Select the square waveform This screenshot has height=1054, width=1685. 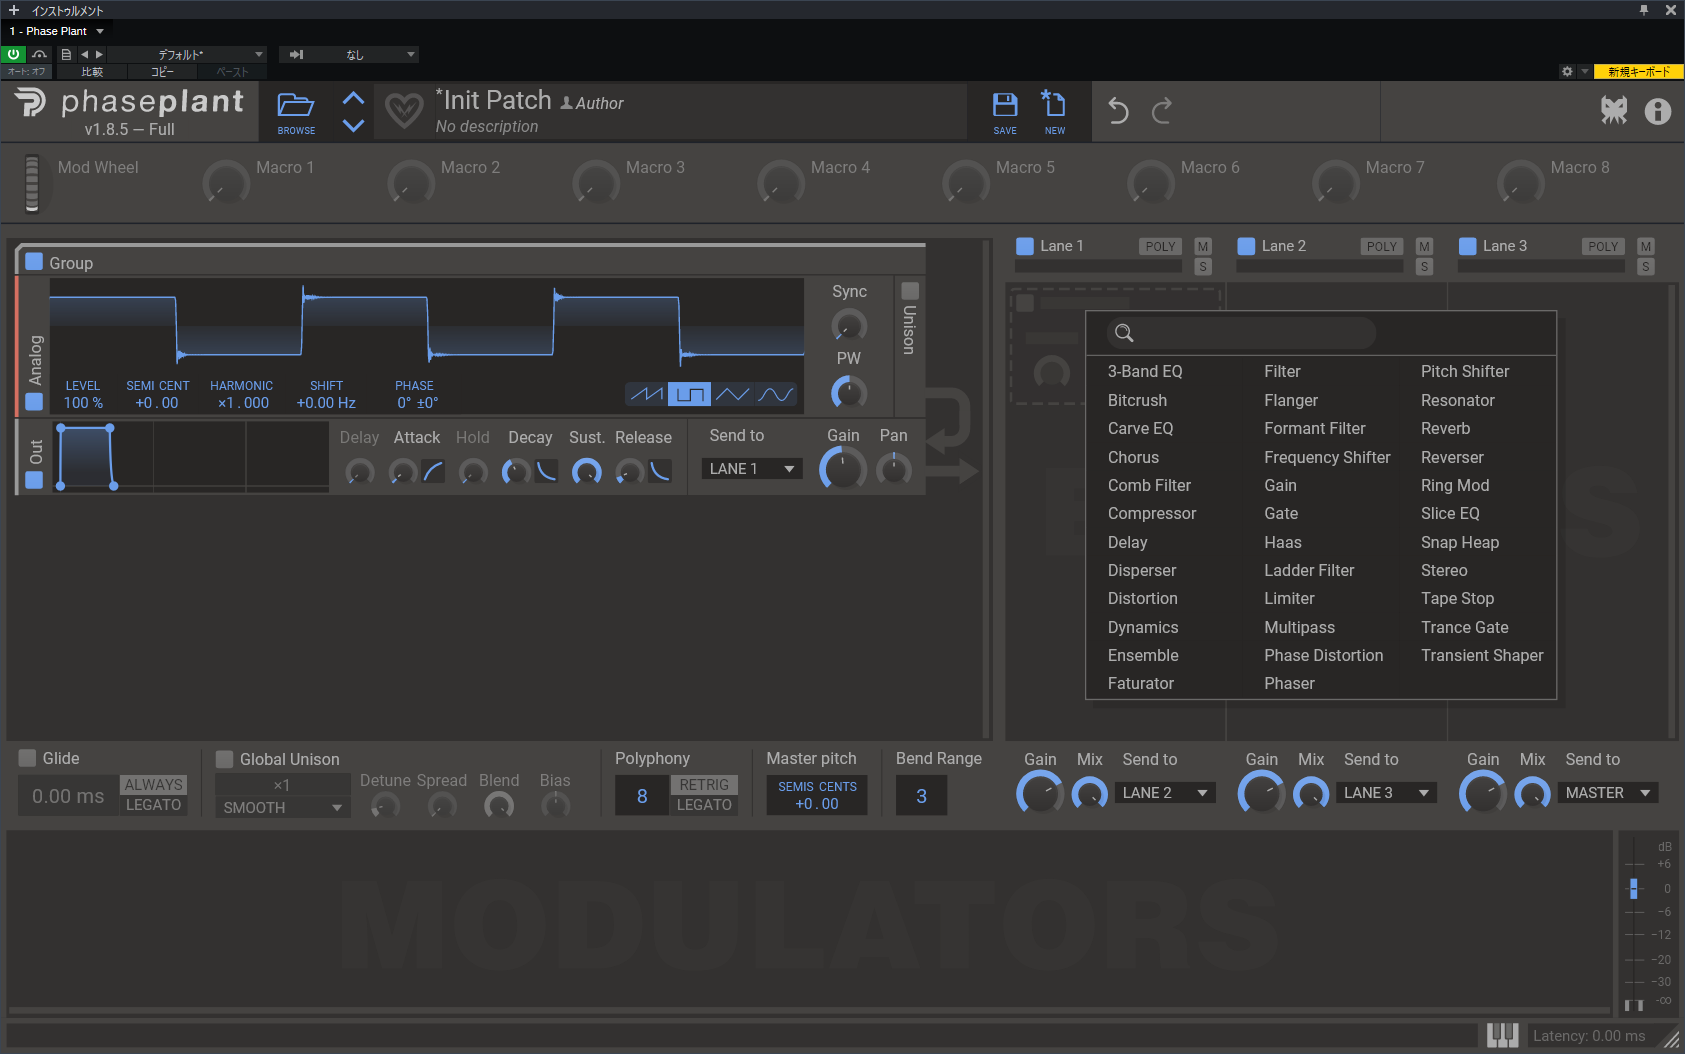tap(690, 394)
